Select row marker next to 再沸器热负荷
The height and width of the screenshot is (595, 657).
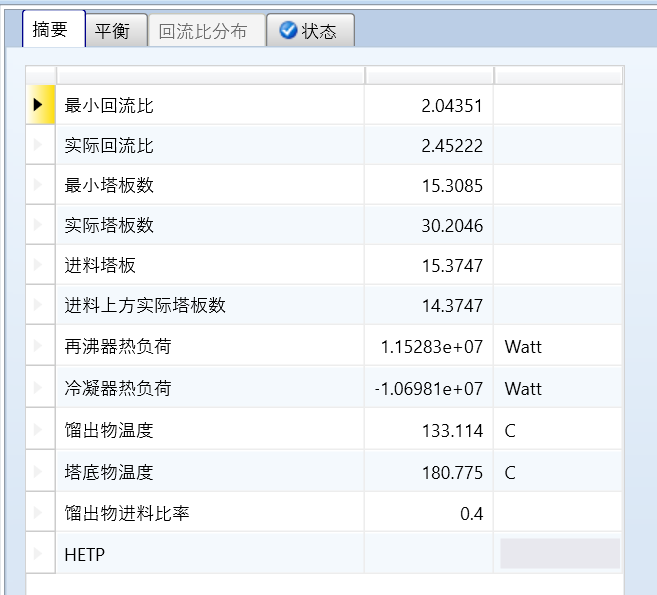[x=39, y=347]
